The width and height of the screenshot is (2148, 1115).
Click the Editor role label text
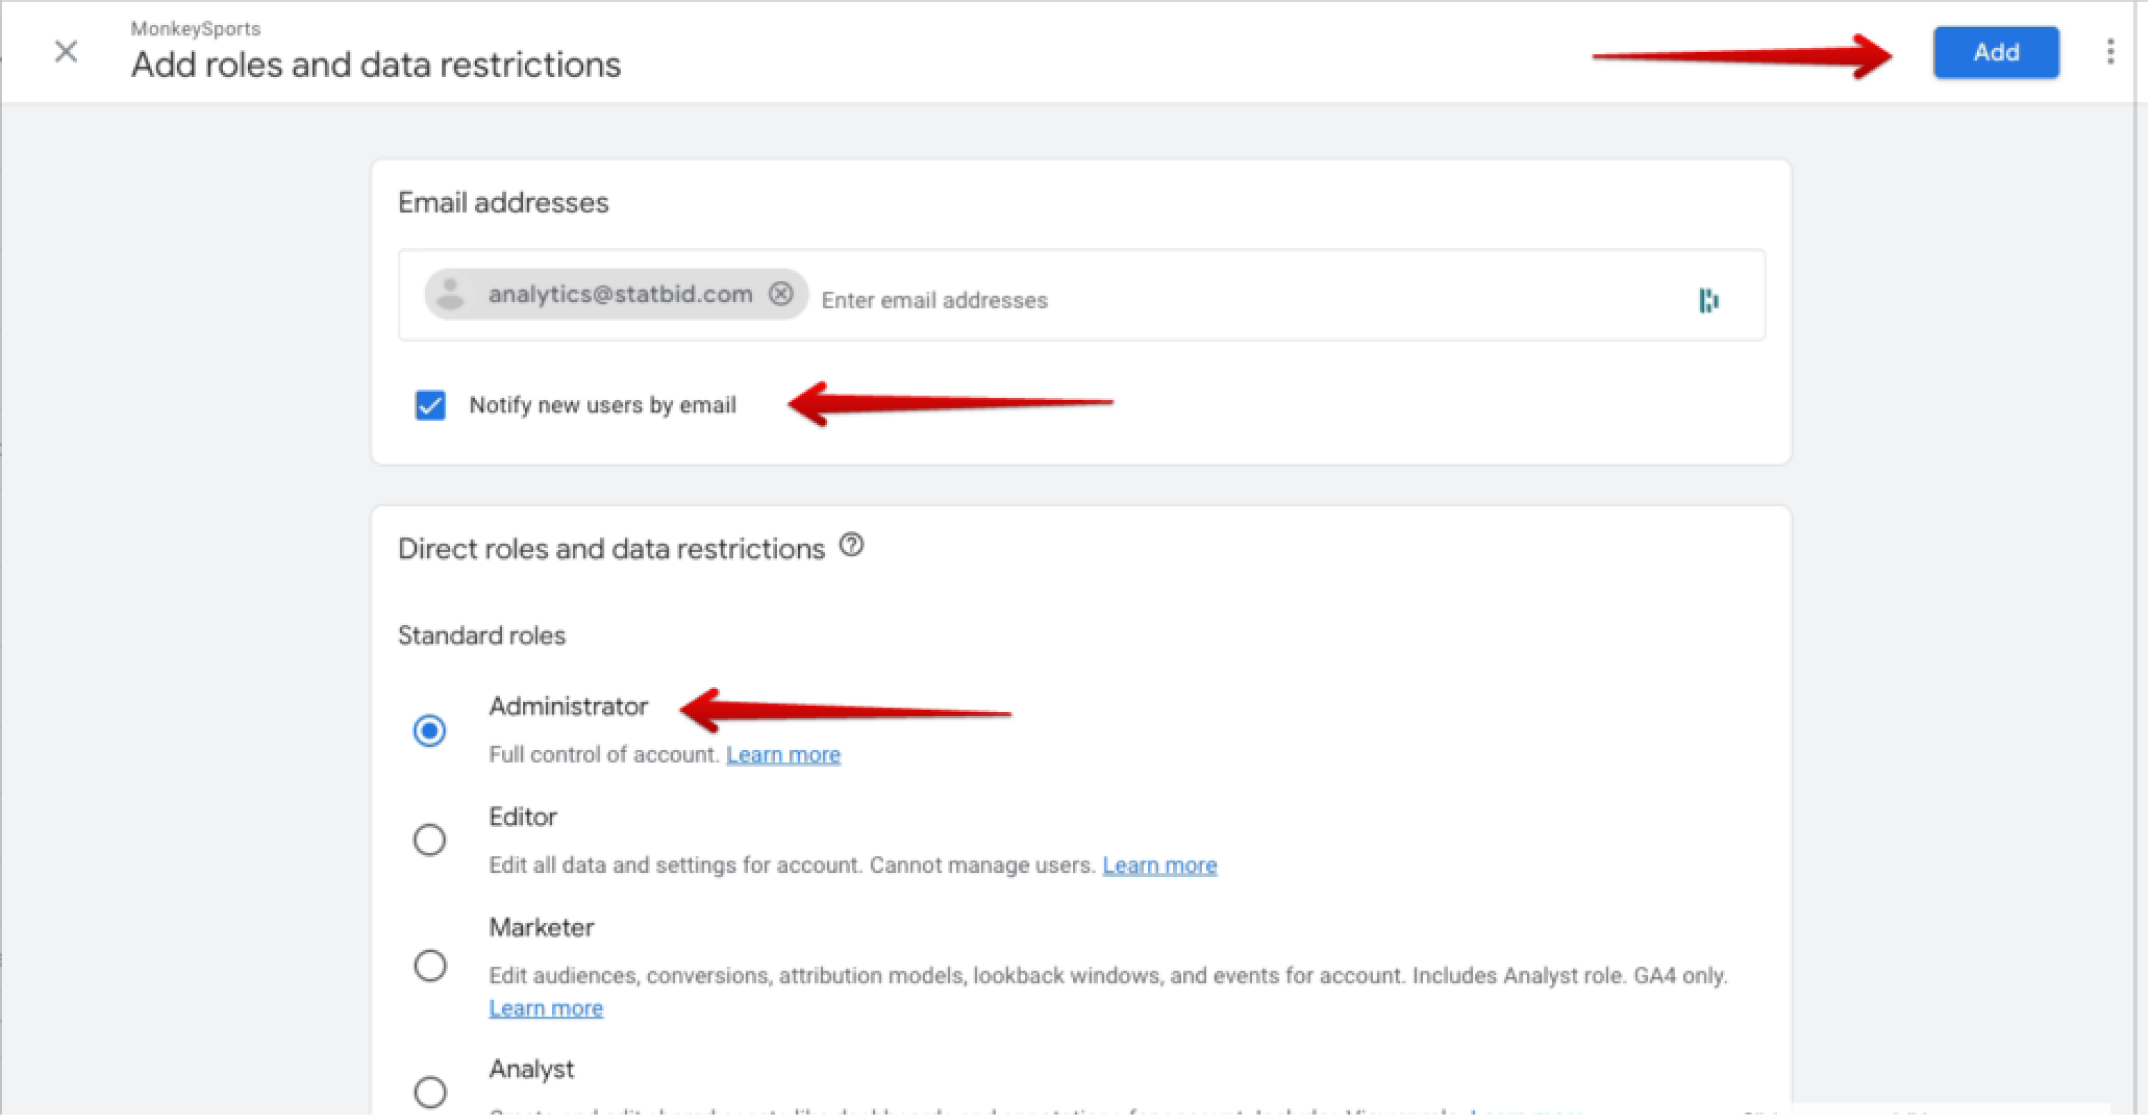tap(523, 817)
